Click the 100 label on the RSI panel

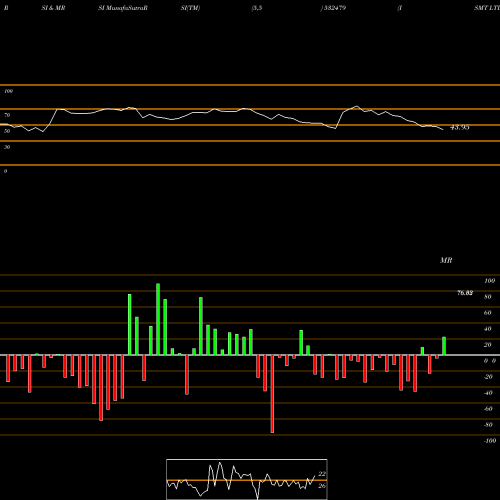(8, 91)
